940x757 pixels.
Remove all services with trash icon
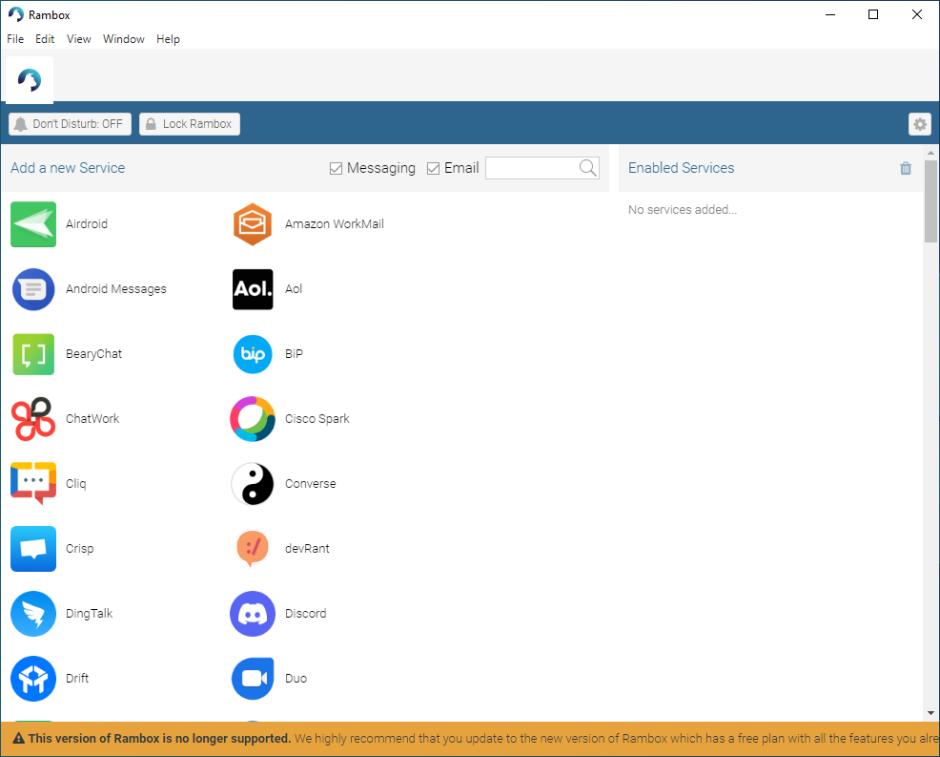[905, 168]
